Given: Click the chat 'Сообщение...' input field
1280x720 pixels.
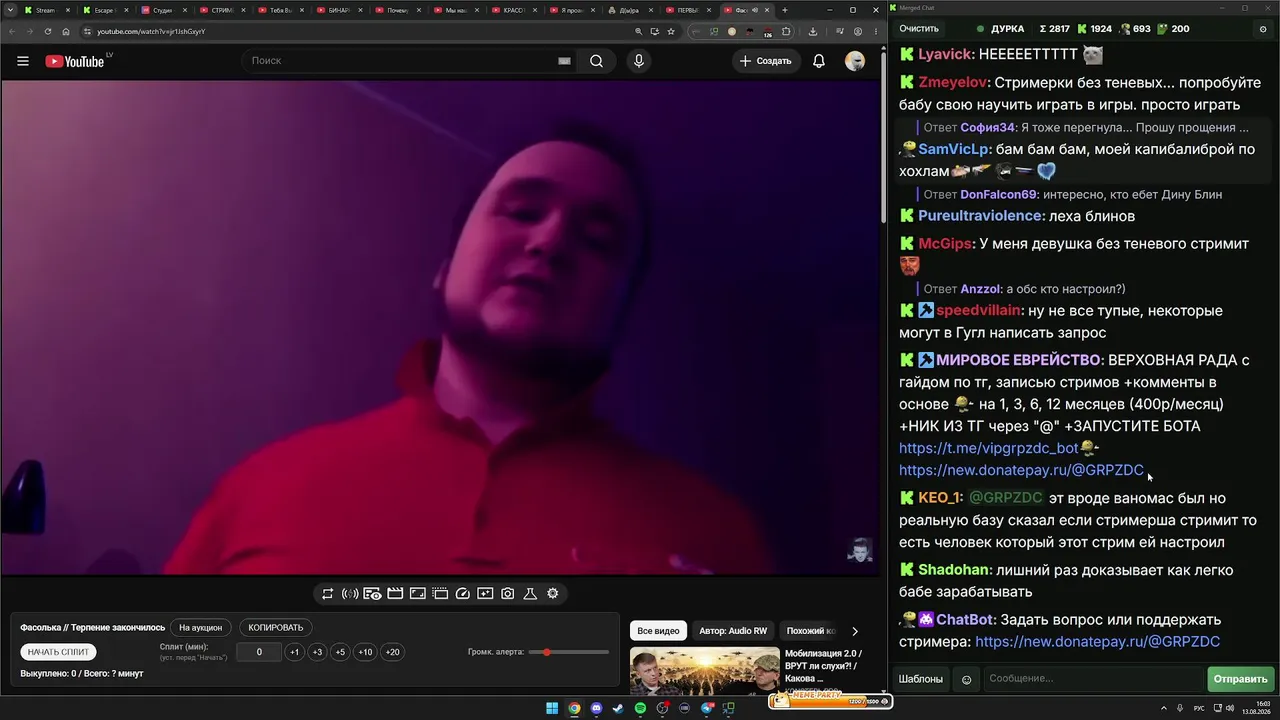Looking at the screenshot, I should click(x=1093, y=679).
